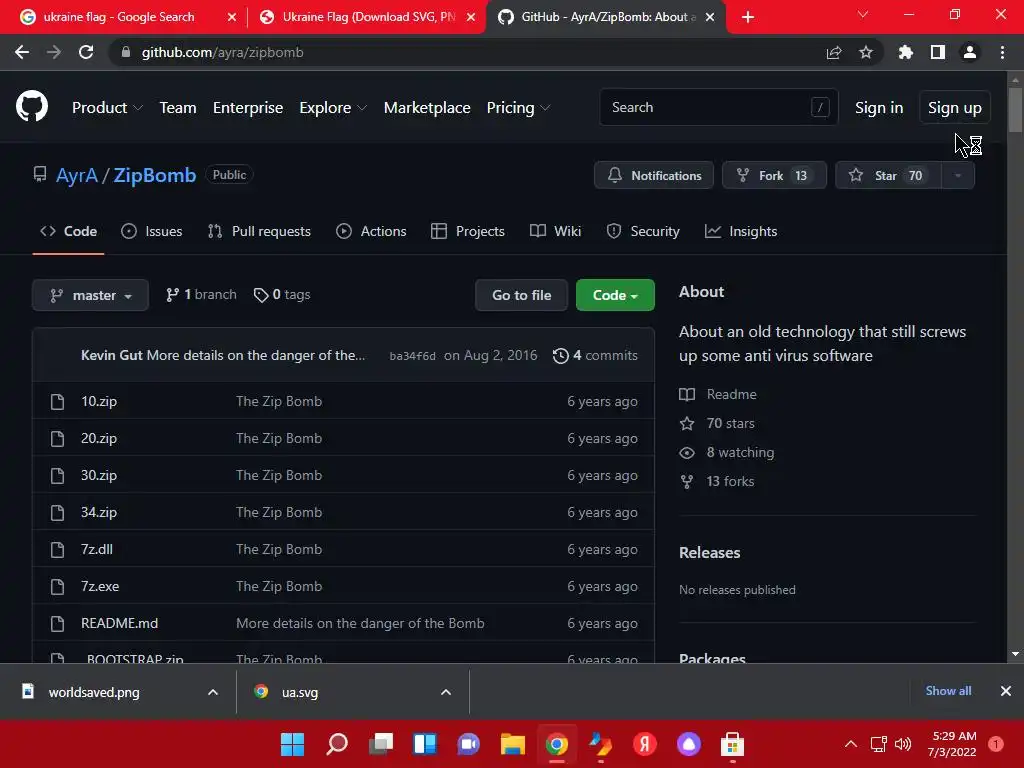Click the GitHub octocat logo

pos(32,106)
